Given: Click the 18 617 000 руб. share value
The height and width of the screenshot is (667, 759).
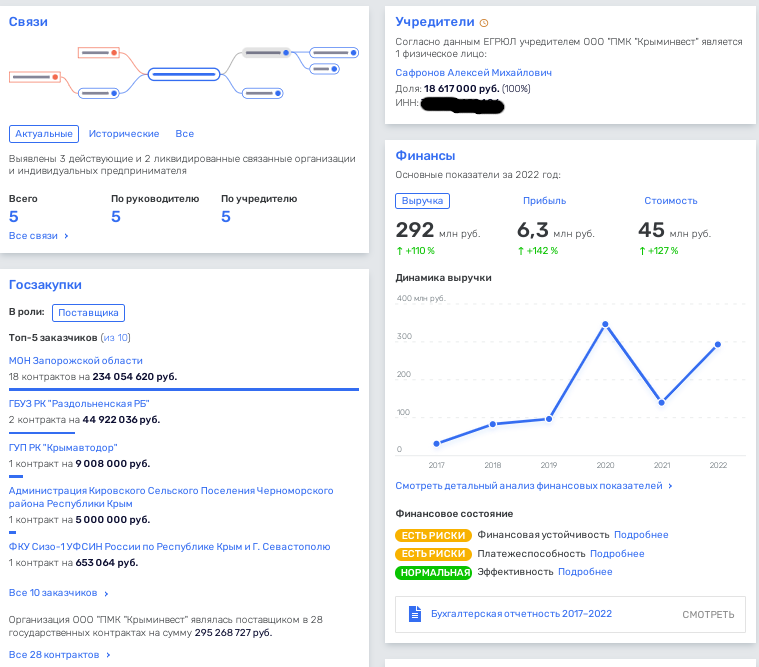Looking at the screenshot, I should (x=461, y=89).
